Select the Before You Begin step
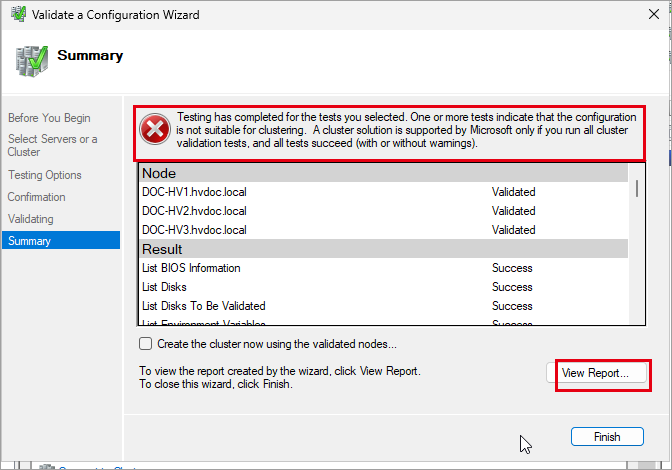 click(49, 118)
